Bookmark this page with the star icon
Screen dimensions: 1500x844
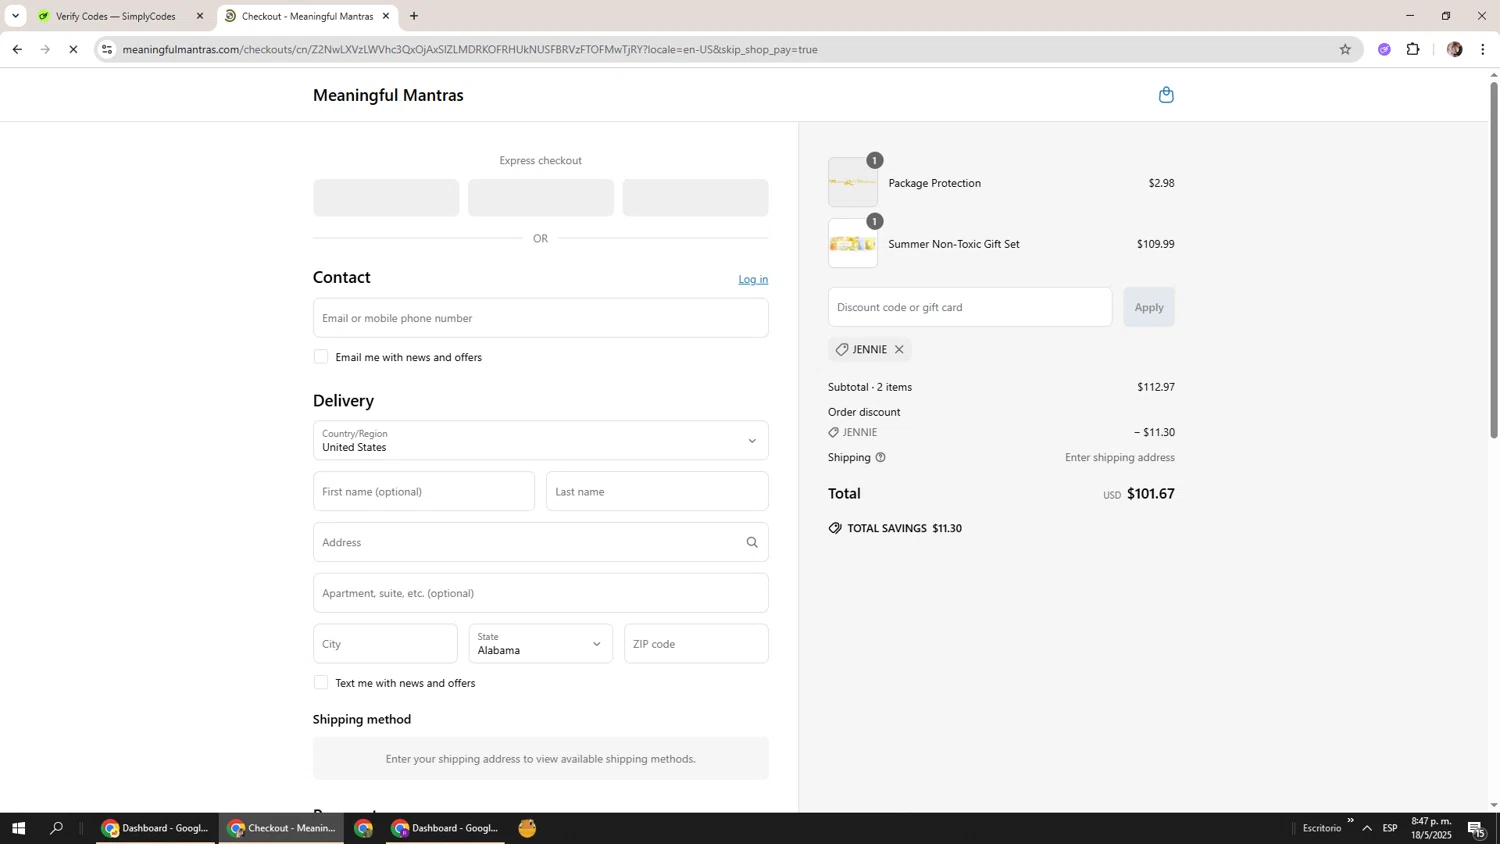1345,49
